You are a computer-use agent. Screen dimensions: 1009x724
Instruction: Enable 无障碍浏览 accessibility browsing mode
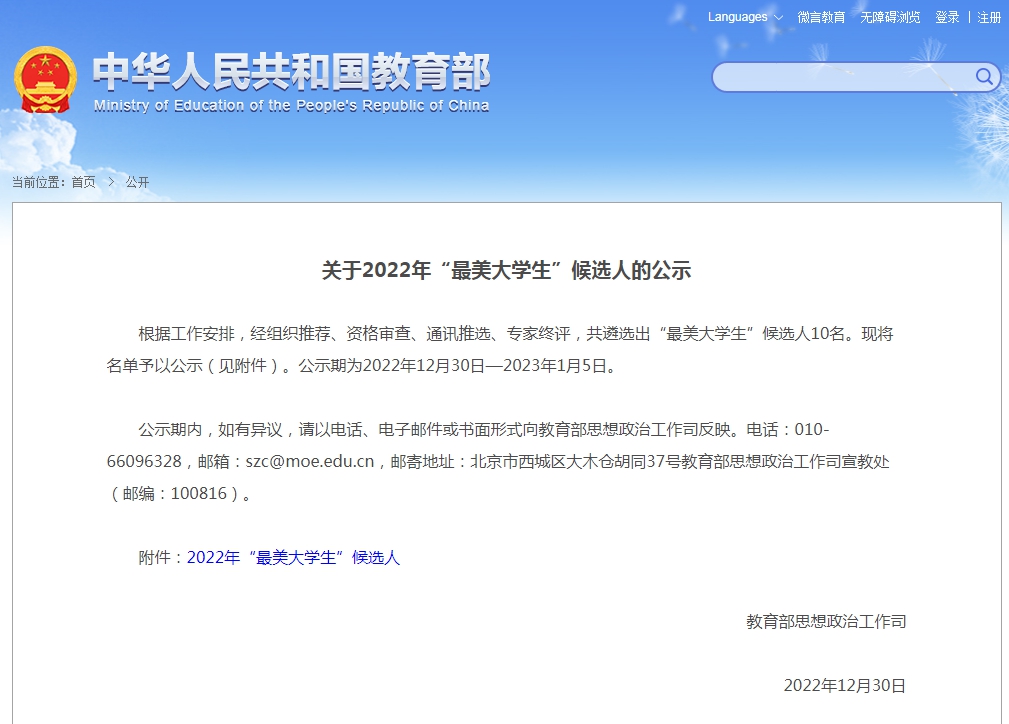[890, 17]
